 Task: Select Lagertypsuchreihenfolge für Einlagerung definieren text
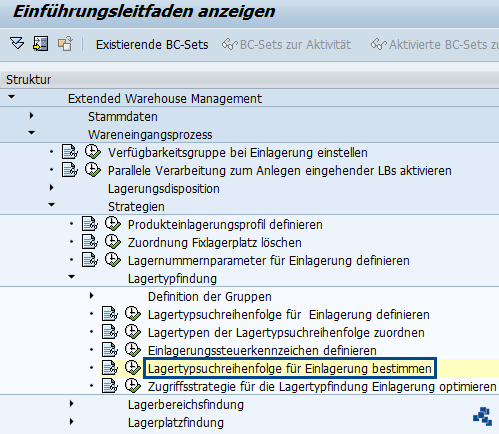(289, 315)
